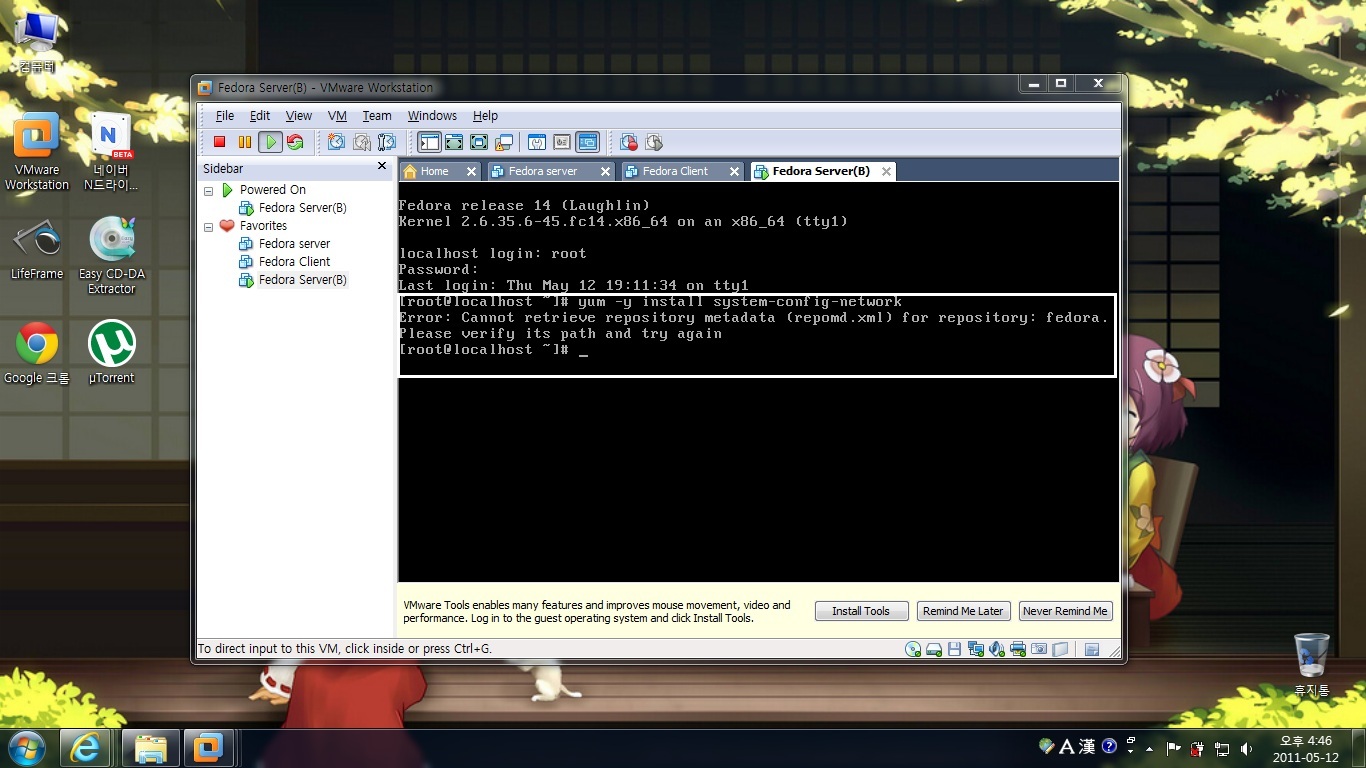Click the Revert to snapshot toolbar icon
1366x768 pixels.
[362, 142]
